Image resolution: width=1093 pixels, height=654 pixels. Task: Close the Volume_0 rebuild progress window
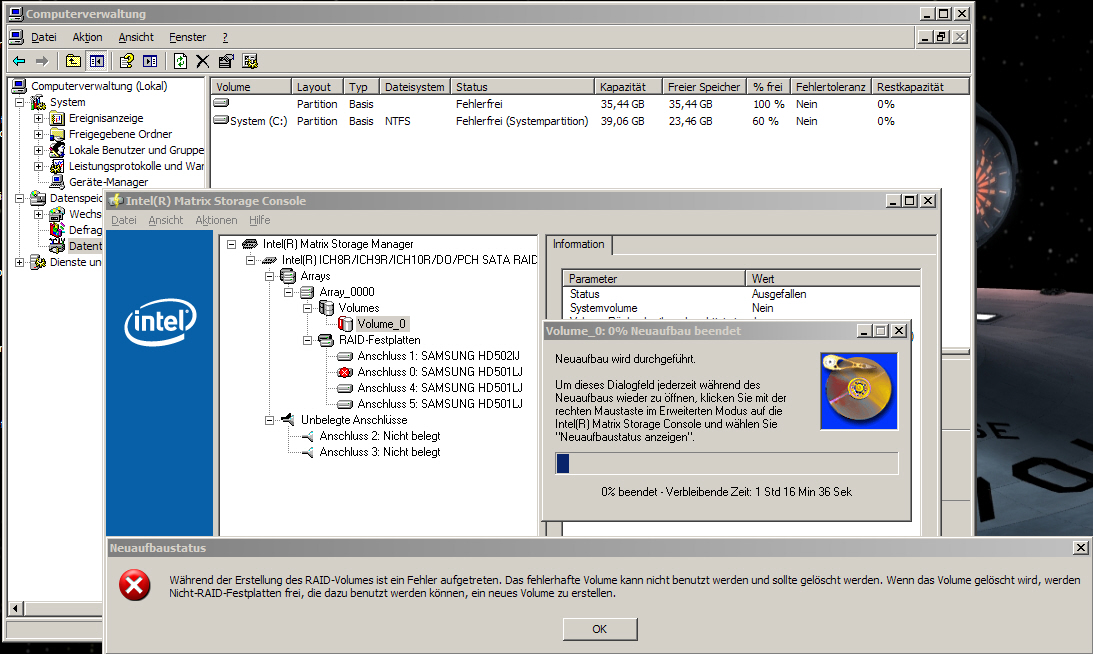click(x=899, y=331)
